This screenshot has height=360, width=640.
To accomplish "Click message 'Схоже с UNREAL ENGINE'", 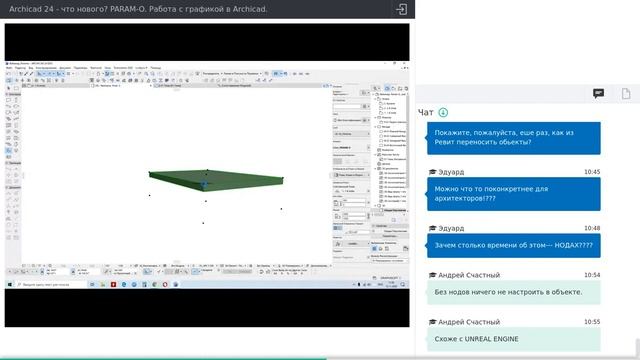I will 514,339.
